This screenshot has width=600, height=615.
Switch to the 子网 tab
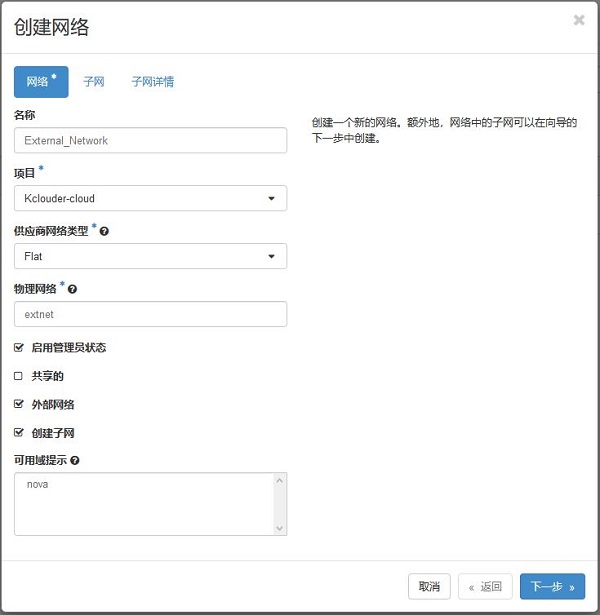pyautogui.click(x=94, y=82)
